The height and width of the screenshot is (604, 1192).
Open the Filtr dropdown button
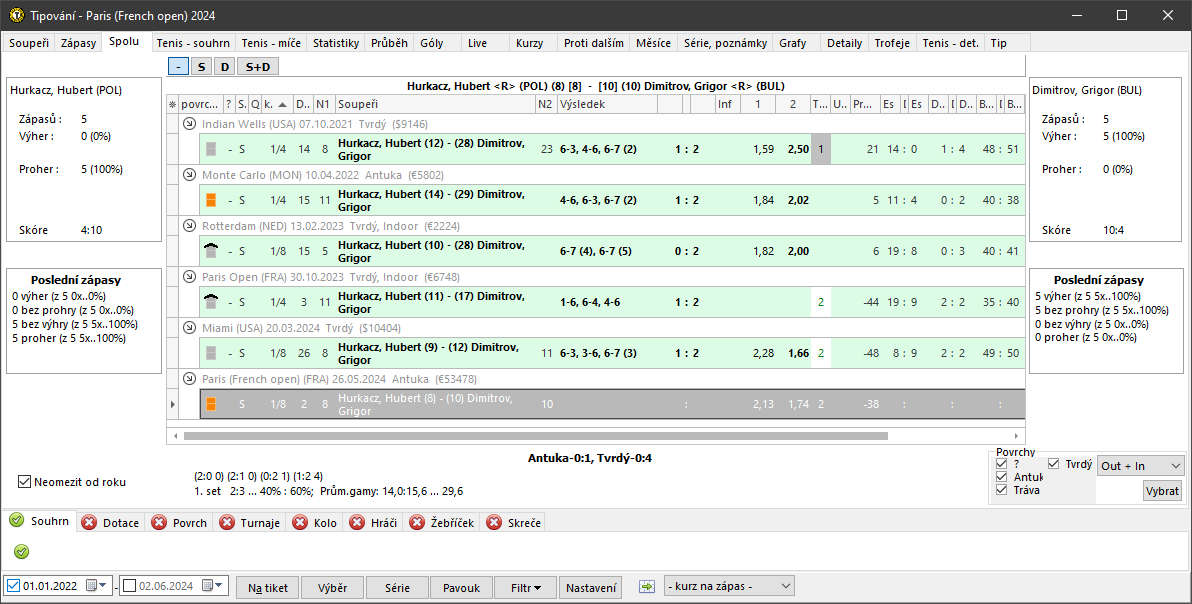pos(525,588)
